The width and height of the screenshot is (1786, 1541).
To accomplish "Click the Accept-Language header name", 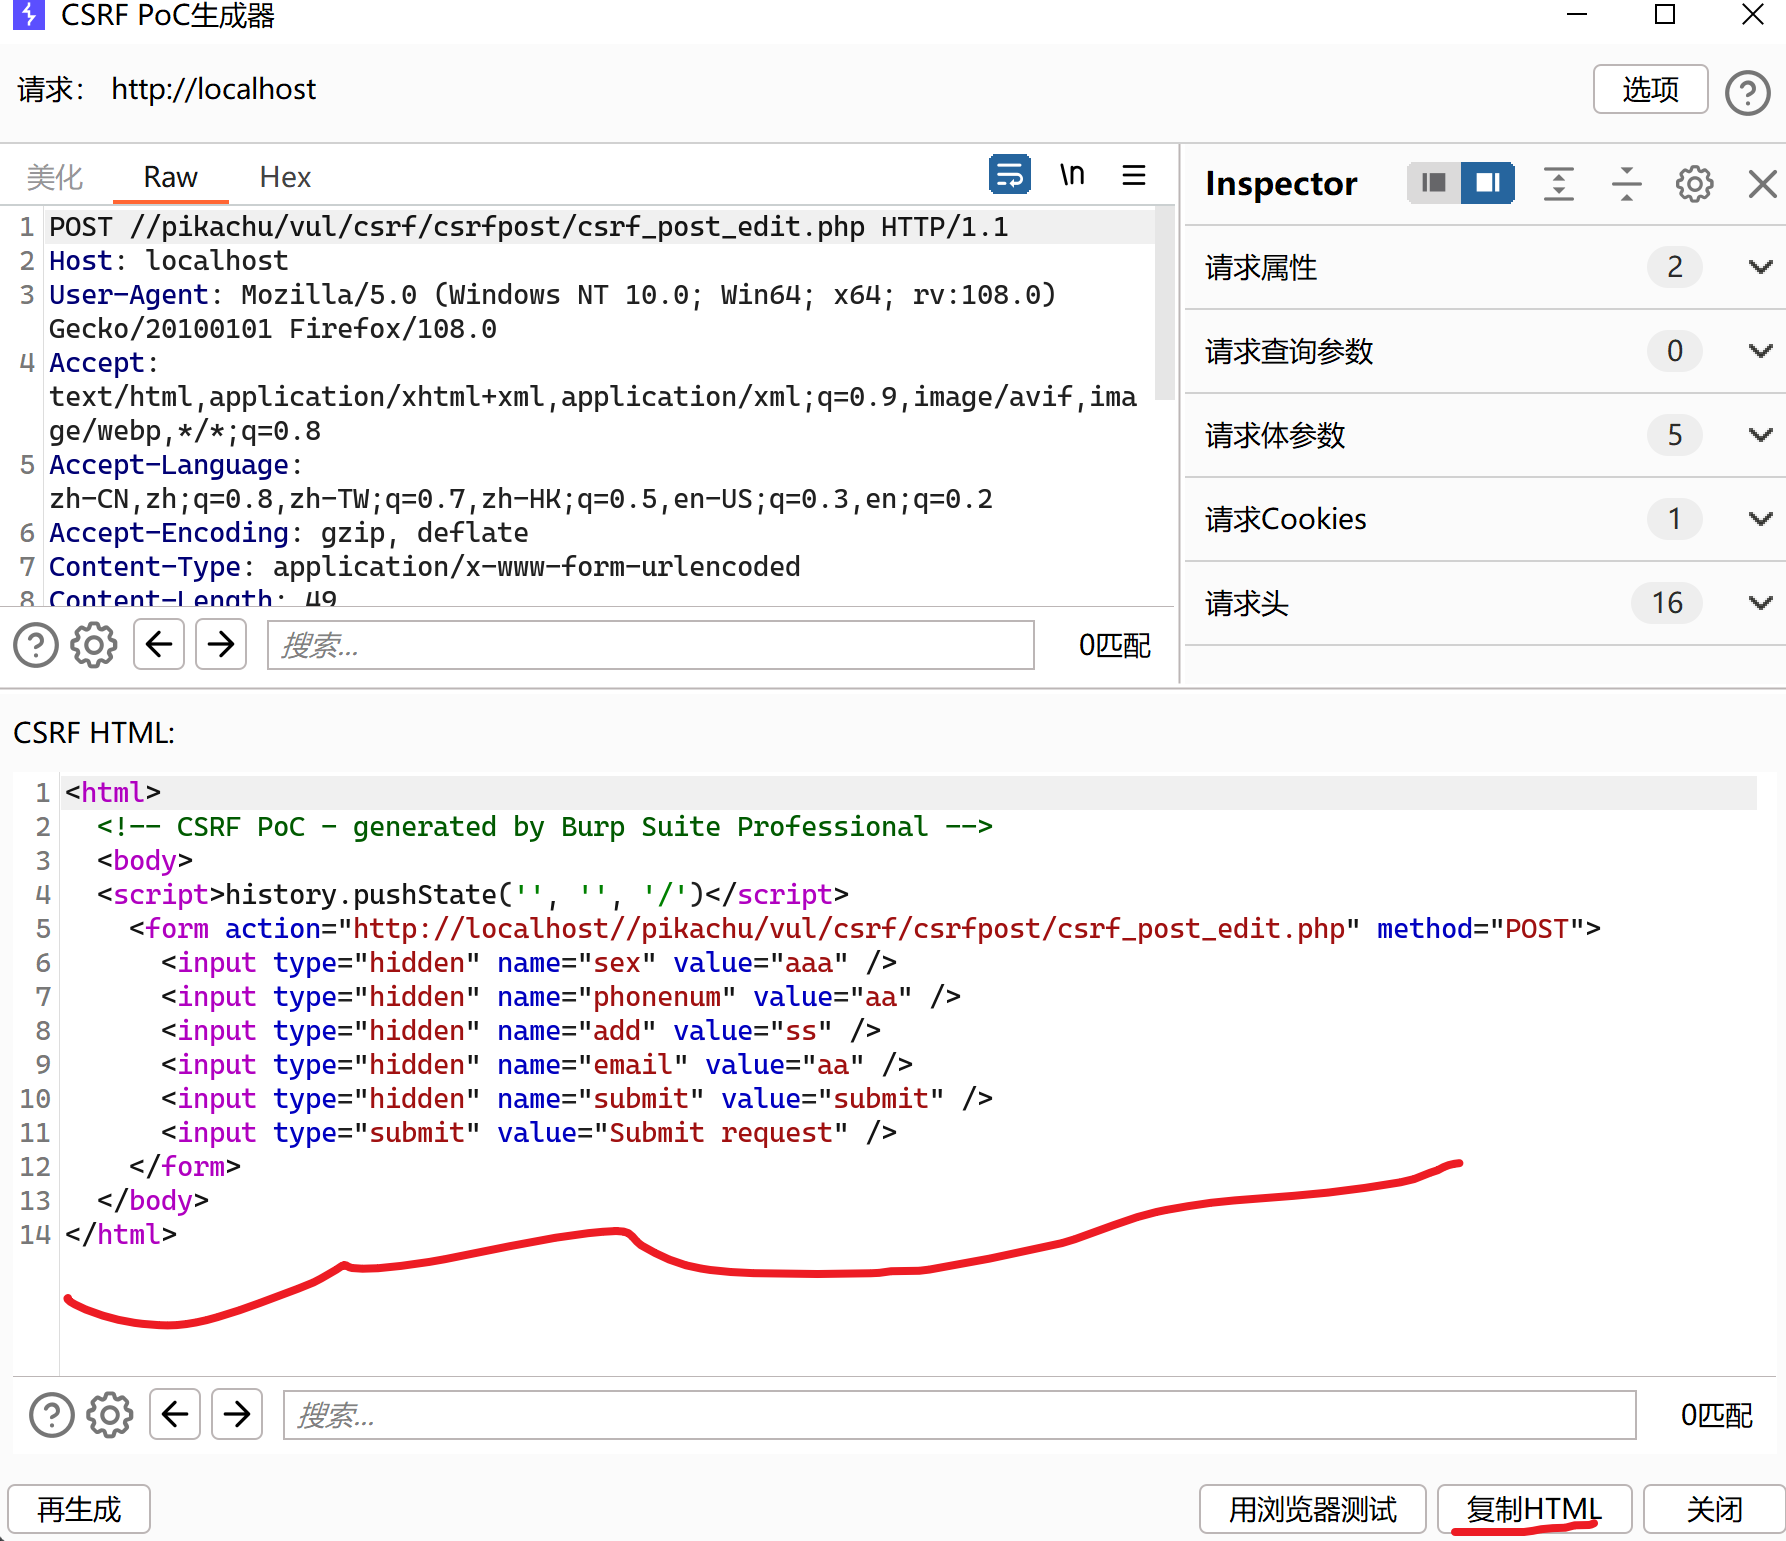I will click(x=169, y=465).
